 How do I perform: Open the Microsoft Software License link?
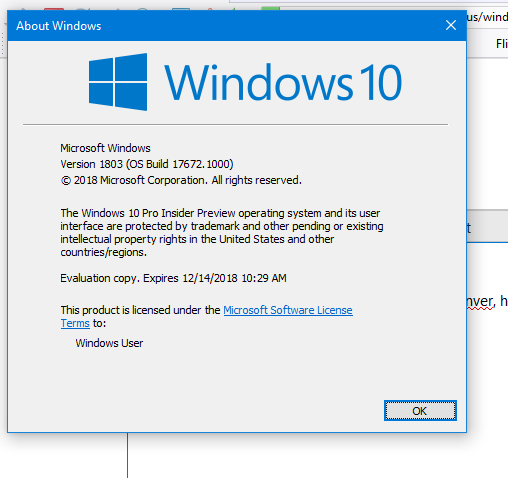click(x=288, y=310)
